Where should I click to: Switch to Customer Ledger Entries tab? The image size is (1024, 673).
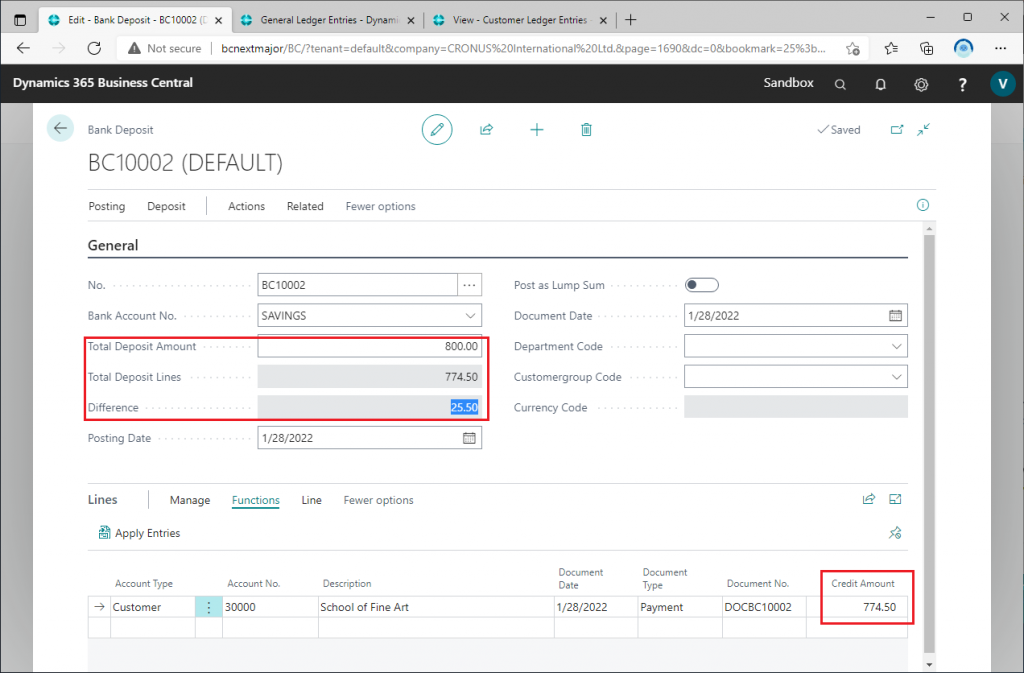tap(520, 20)
